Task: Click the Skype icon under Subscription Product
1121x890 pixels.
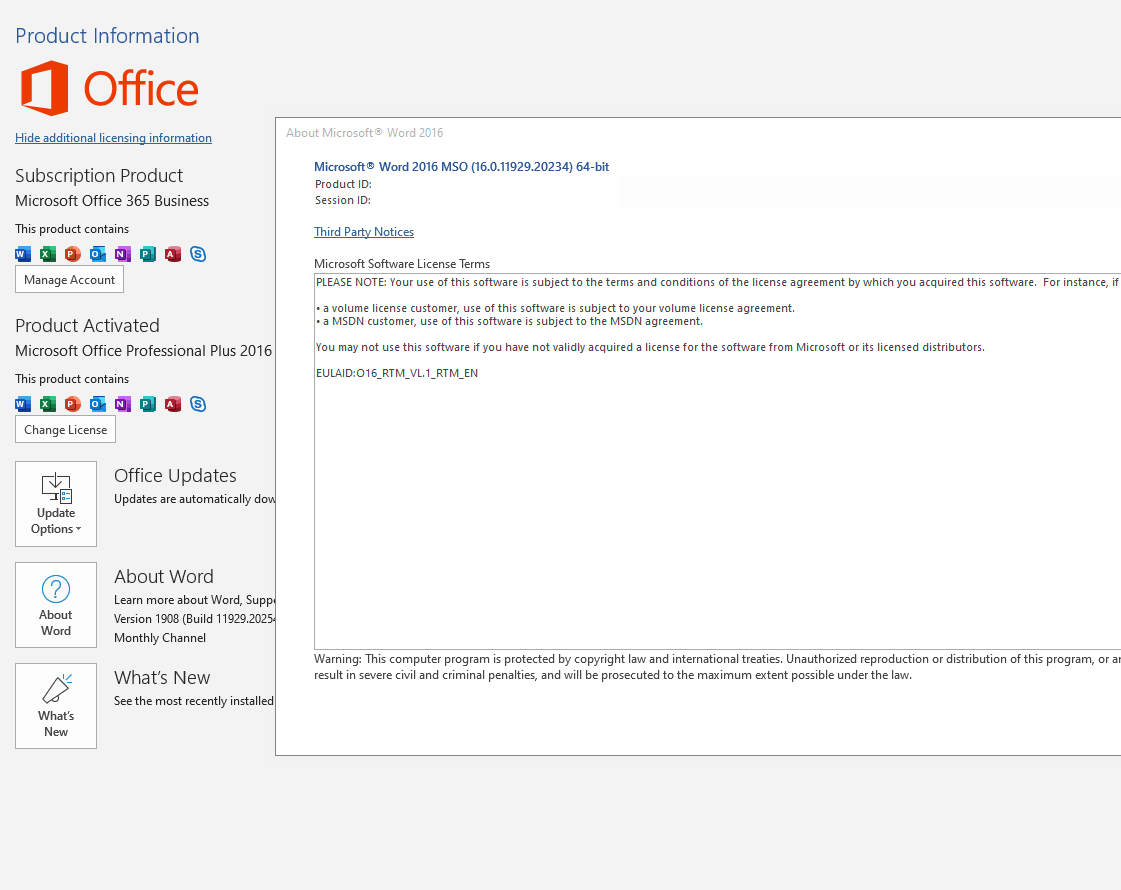Action: 198,254
